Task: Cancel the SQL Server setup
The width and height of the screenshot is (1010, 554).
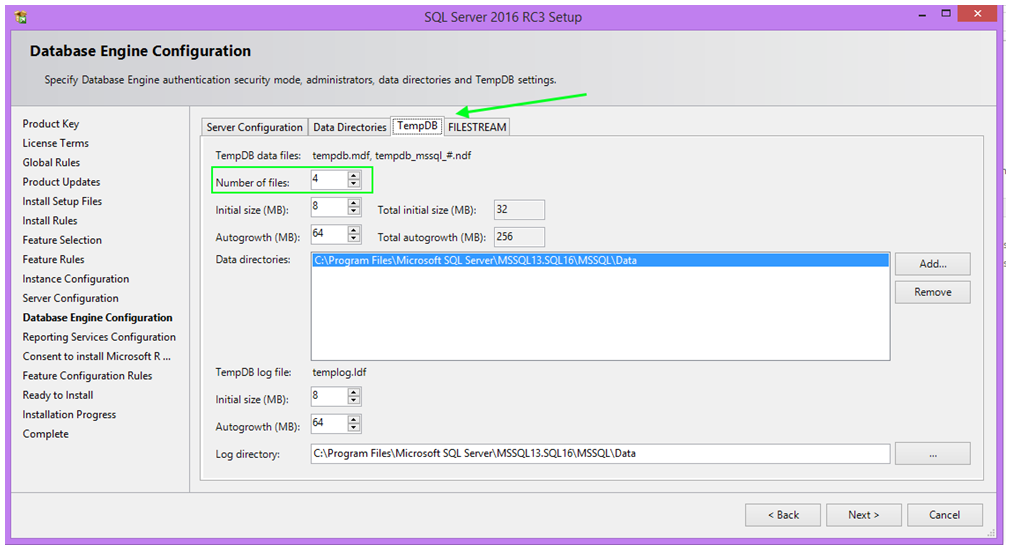Action: point(944,515)
